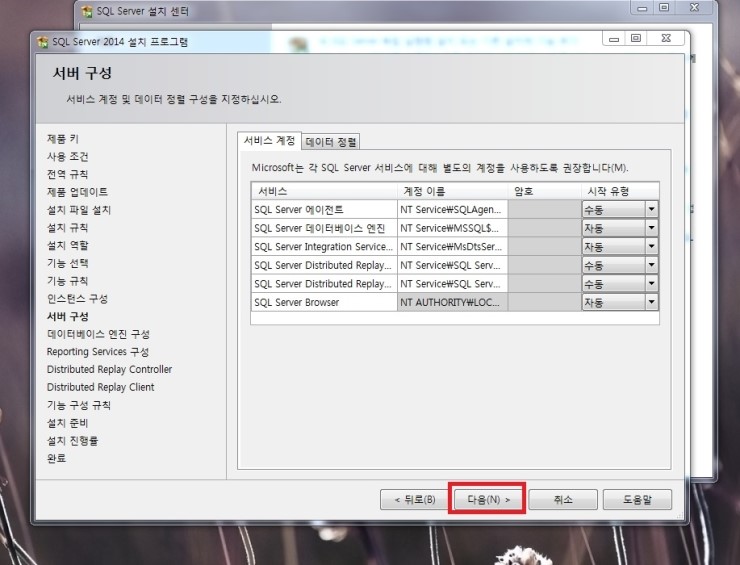Click account name NT Service\SQLAgen... cell
The width and height of the screenshot is (740, 565).
coord(453,210)
